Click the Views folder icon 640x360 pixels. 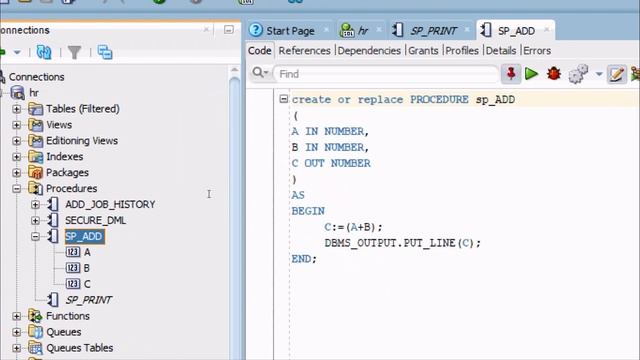point(36,125)
